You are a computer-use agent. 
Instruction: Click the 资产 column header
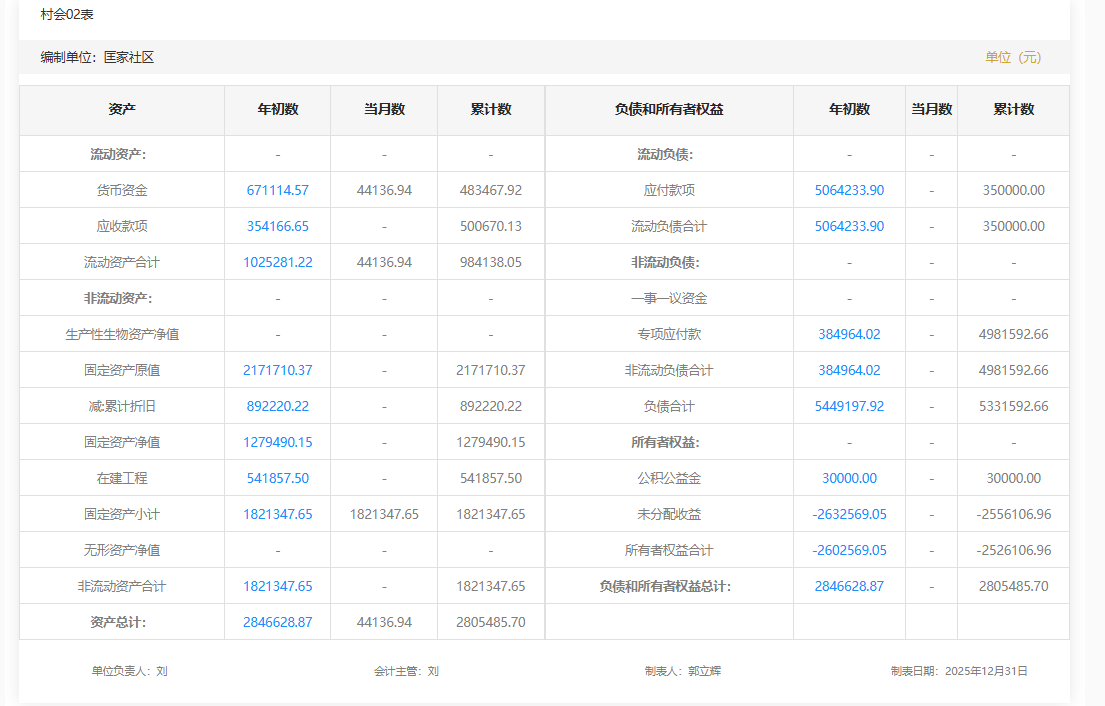point(122,109)
